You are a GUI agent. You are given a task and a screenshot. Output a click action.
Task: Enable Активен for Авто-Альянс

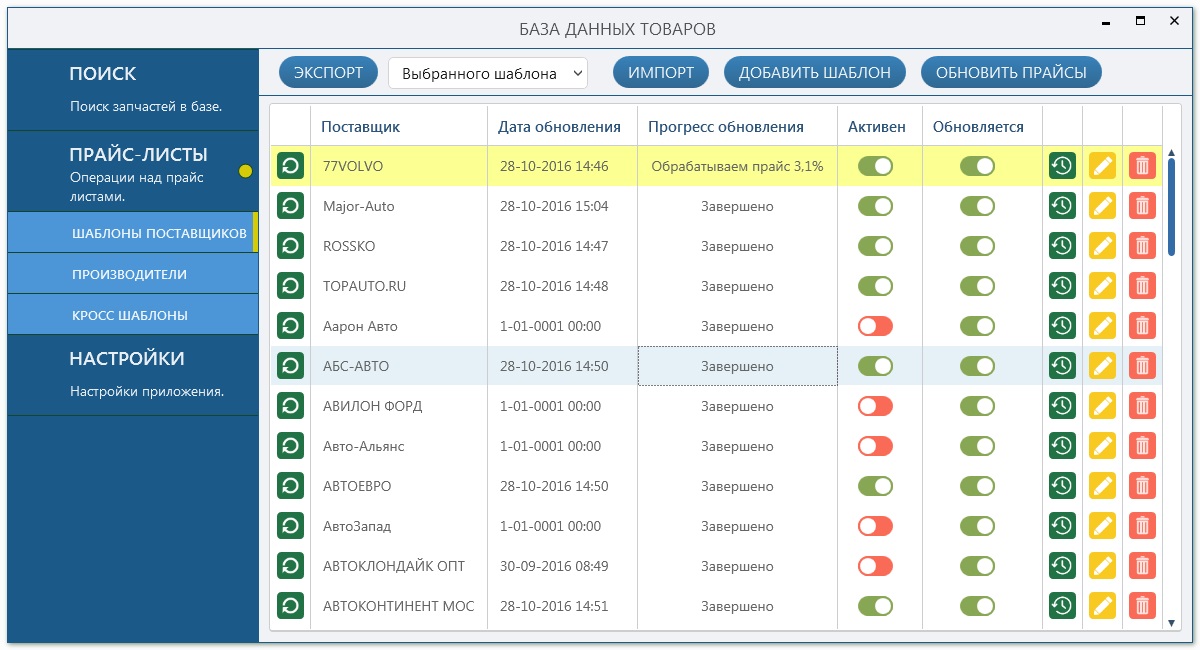[875, 446]
